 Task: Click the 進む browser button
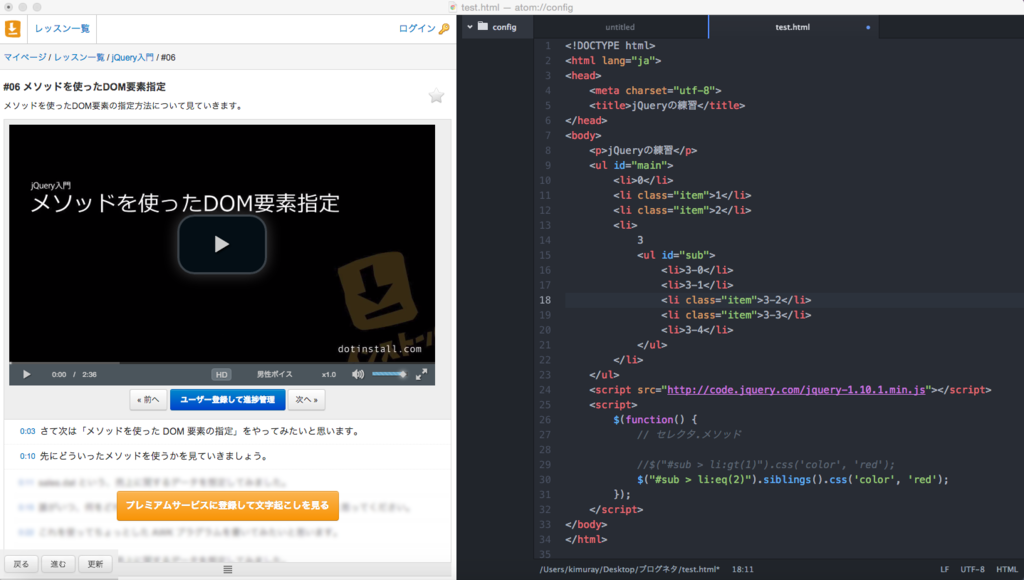[x=58, y=564]
